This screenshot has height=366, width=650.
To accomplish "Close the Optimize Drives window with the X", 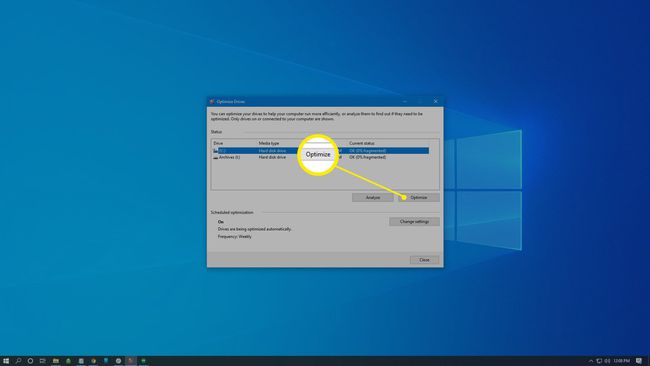I will point(435,102).
